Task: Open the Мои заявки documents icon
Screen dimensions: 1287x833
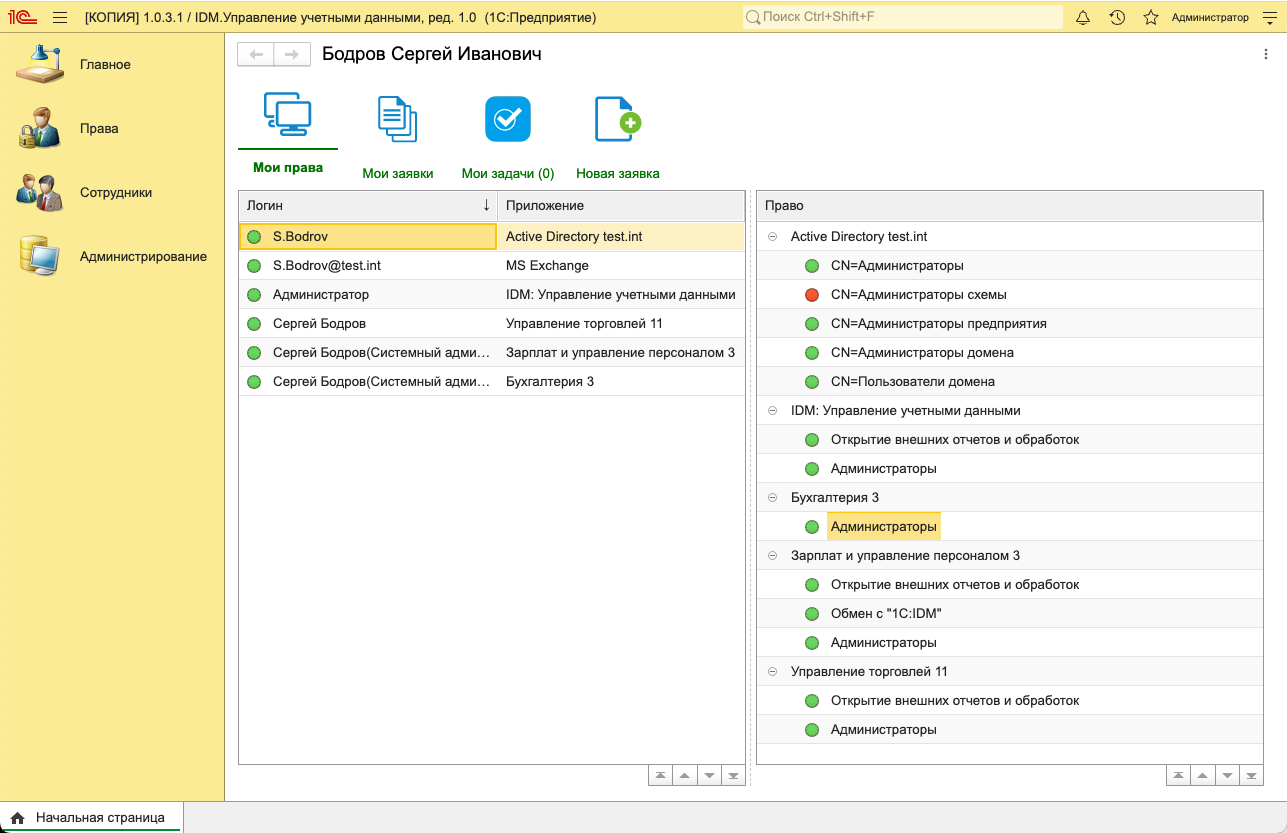Action: pyautogui.click(x=397, y=119)
